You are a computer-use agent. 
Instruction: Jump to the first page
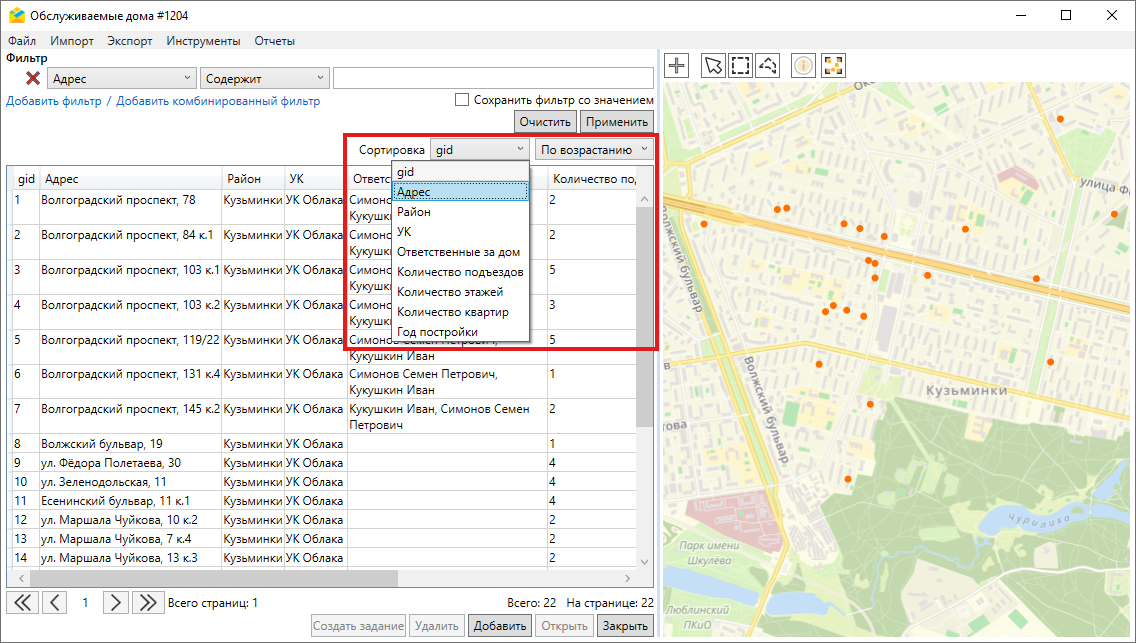click(x=22, y=602)
